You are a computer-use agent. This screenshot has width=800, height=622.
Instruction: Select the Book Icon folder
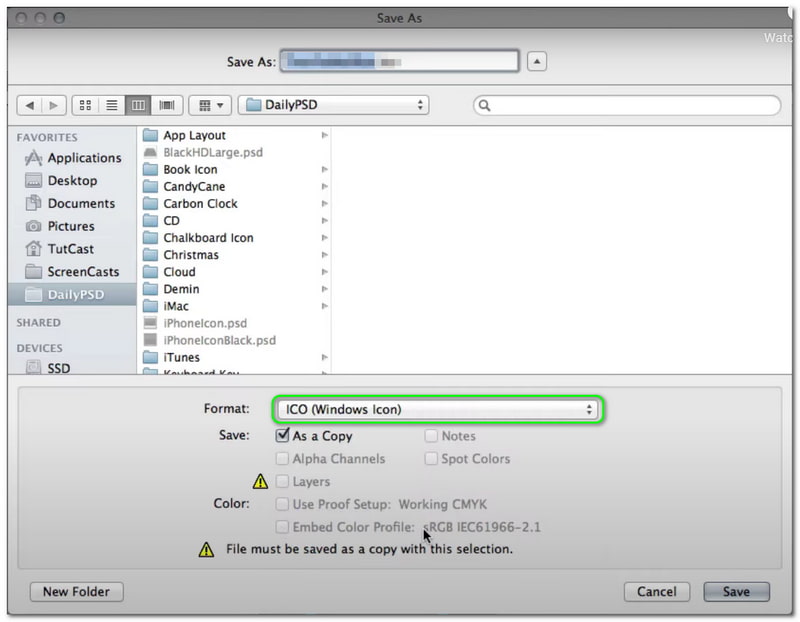235,169
